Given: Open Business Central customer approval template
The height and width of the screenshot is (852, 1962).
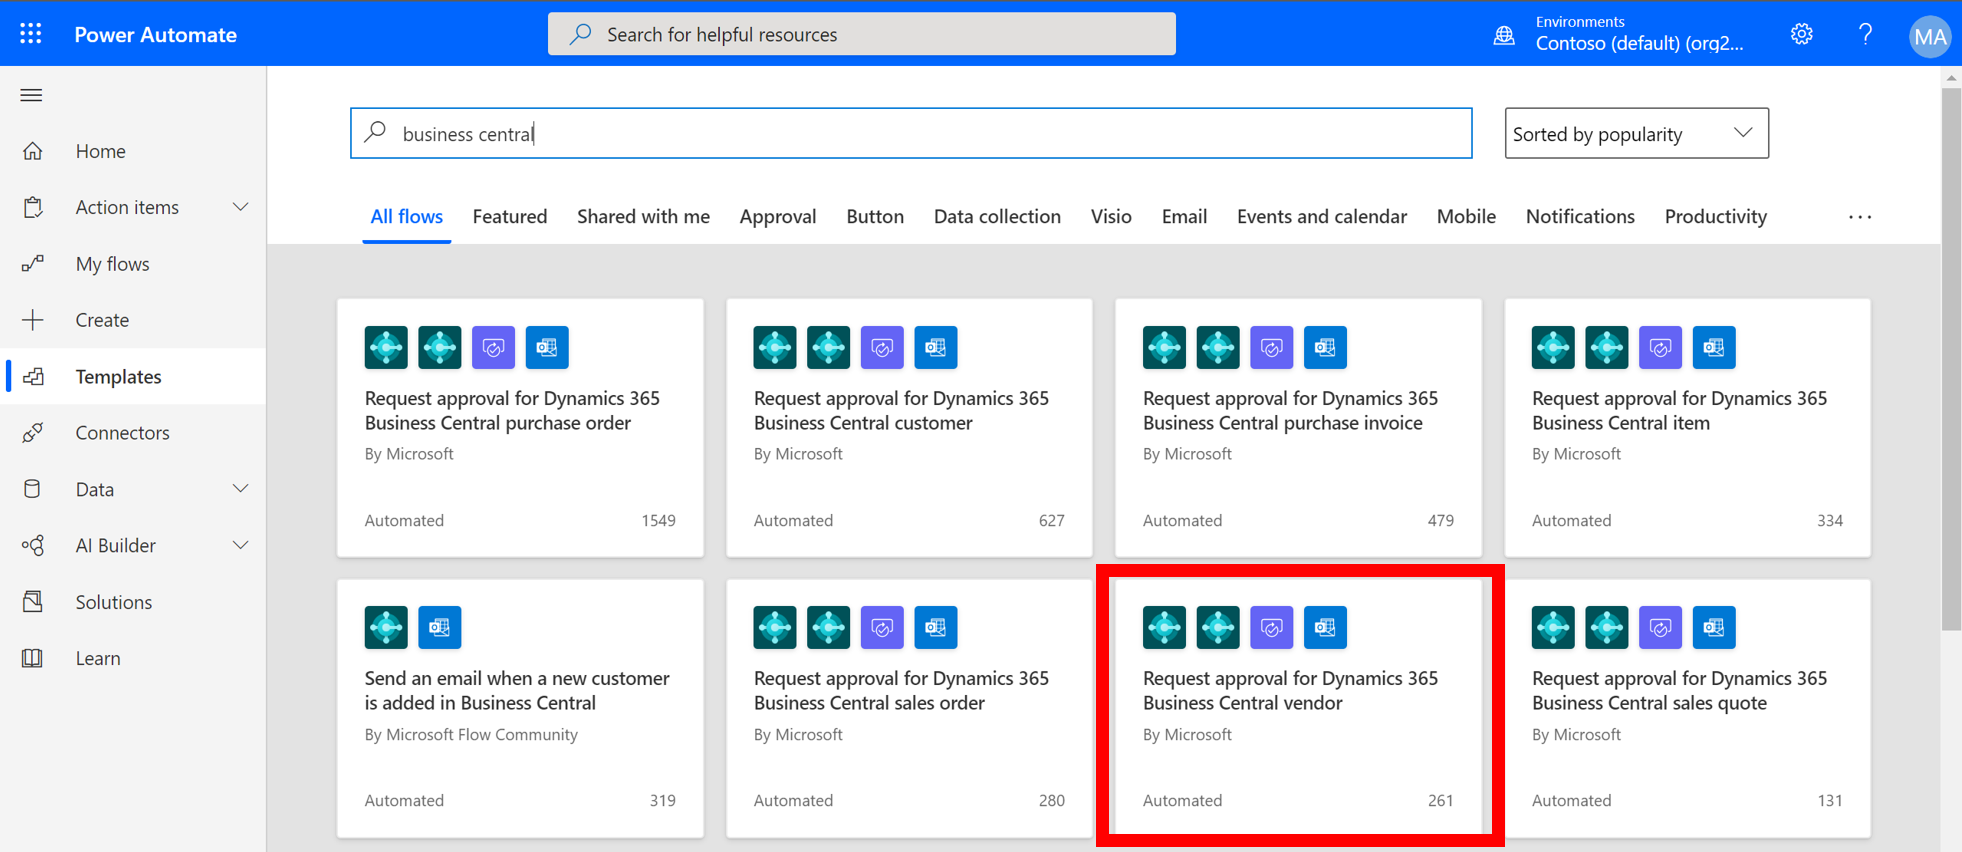Looking at the screenshot, I should [909, 428].
